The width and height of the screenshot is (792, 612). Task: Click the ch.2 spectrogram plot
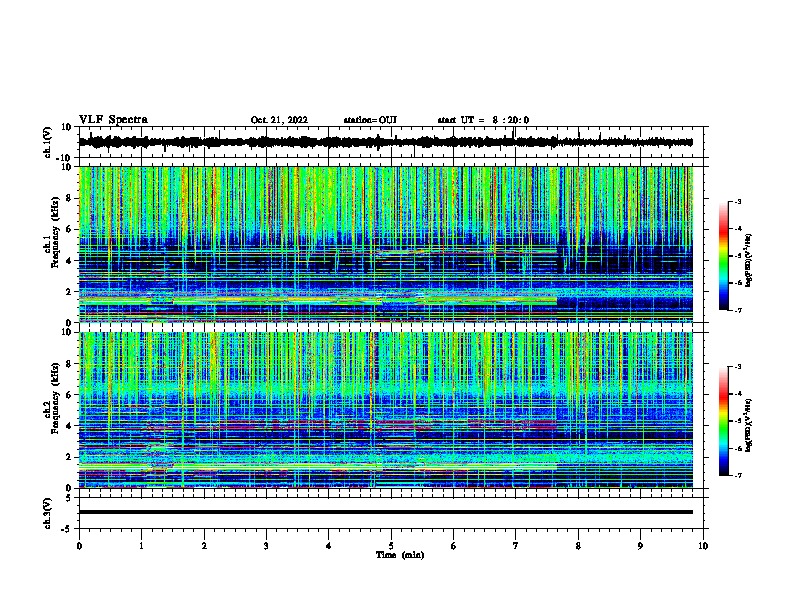point(386,410)
